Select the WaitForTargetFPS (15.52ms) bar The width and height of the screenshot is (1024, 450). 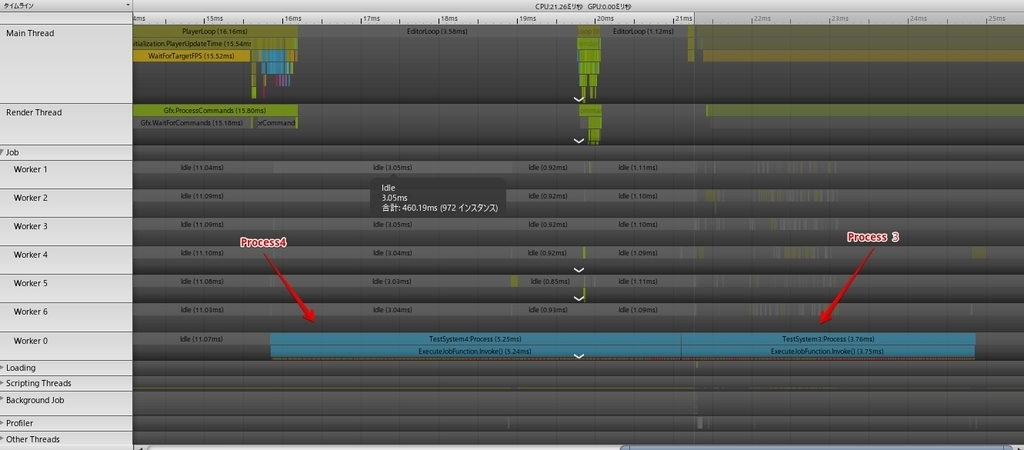pos(191,56)
